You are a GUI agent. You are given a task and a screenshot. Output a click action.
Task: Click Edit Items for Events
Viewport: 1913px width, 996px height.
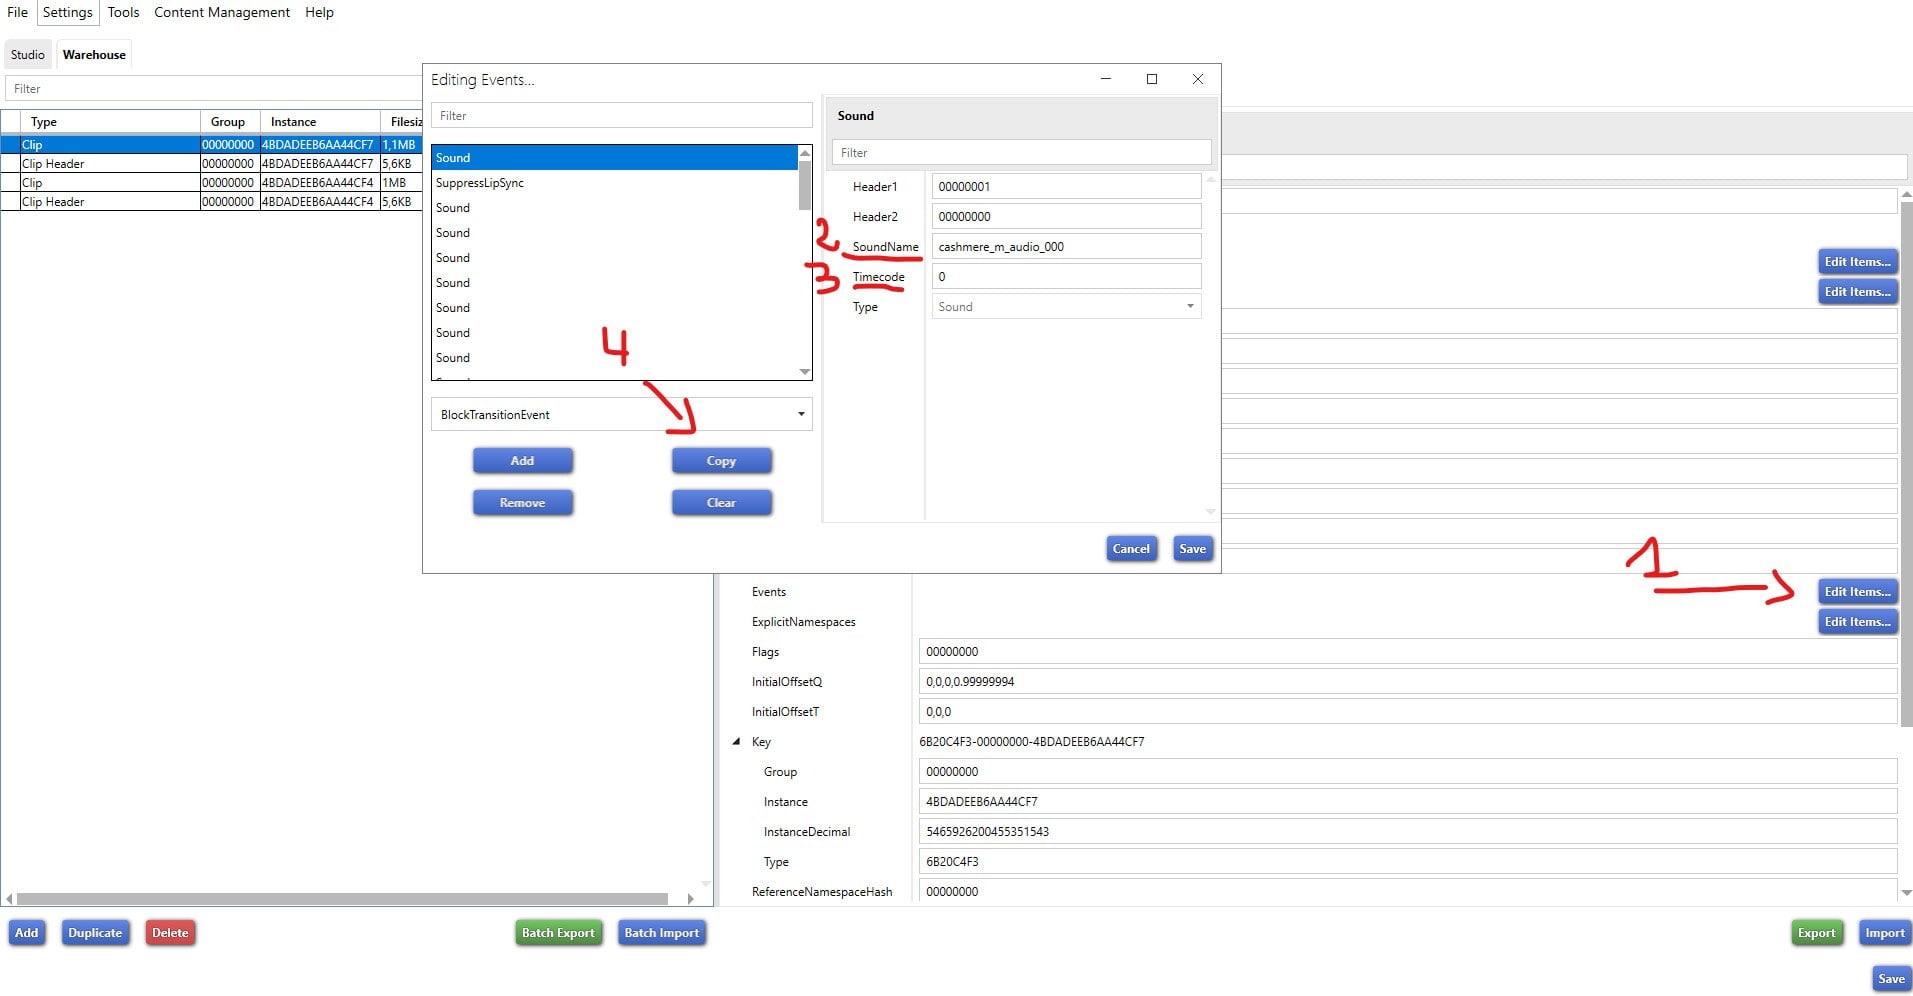click(x=1857, y=592)
